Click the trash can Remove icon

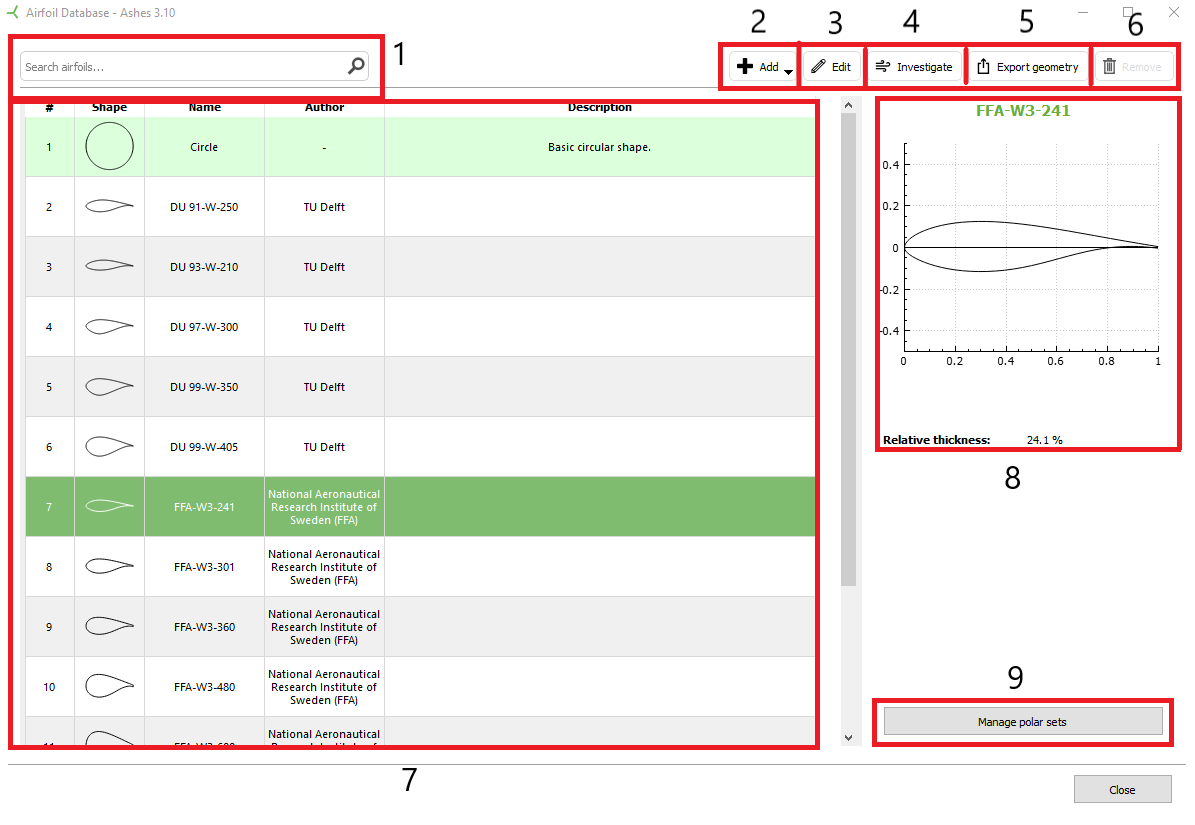tap(1109, 67)
